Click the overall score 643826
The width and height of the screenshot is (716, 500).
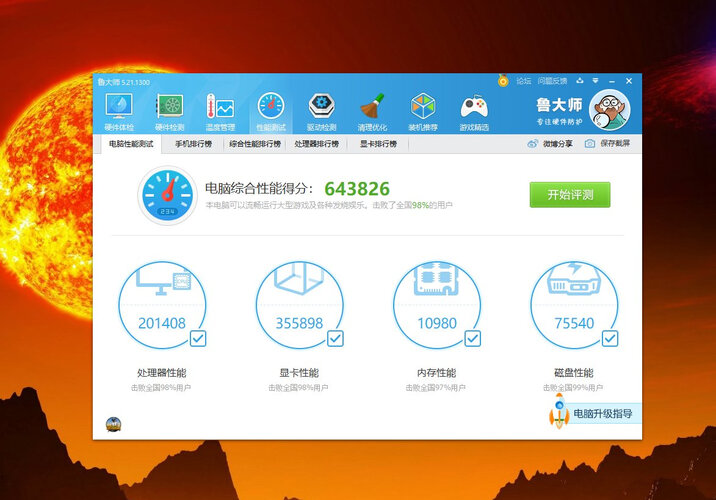357,189
